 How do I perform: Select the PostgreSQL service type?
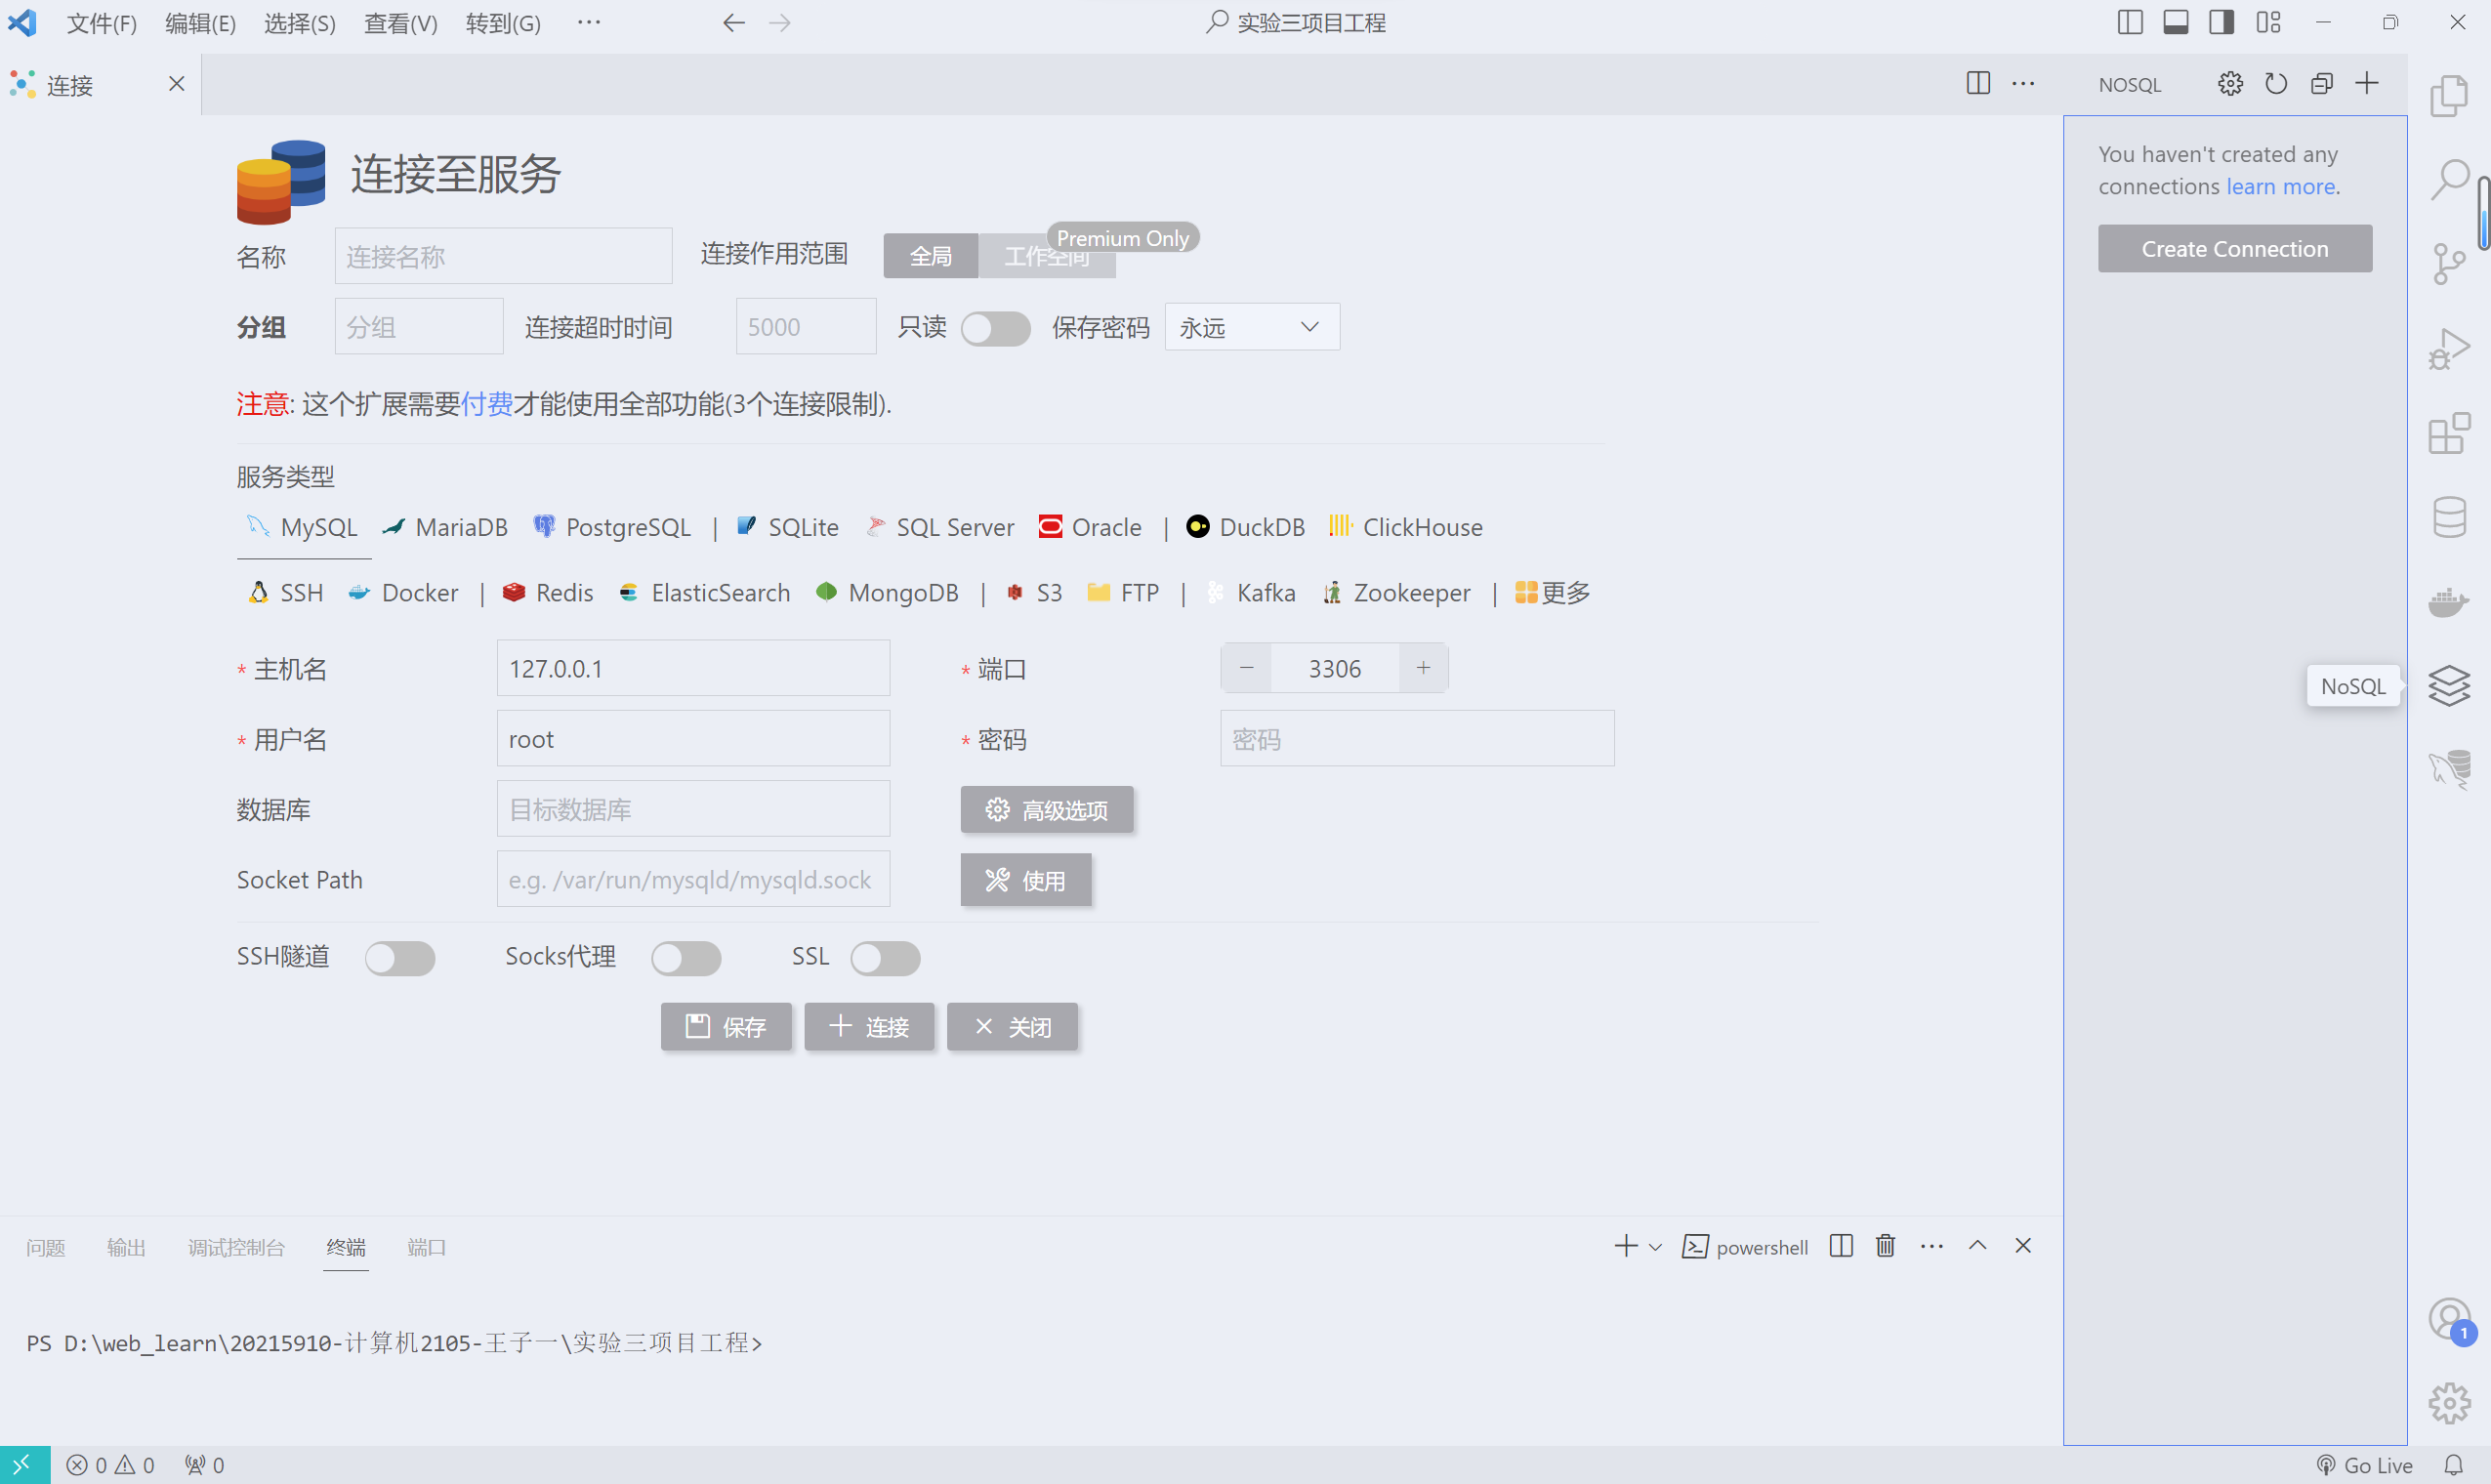[x=612, y=527]
